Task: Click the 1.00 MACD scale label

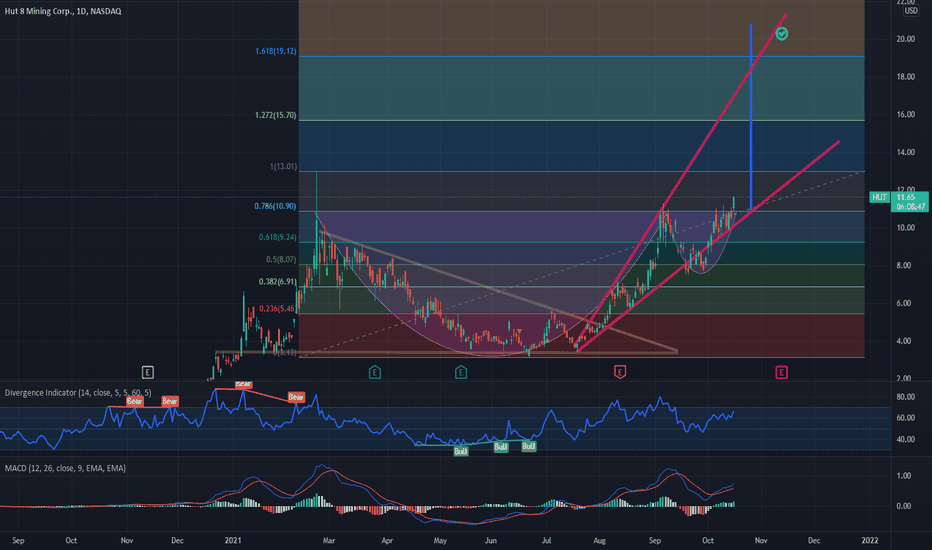Action: 903,476
